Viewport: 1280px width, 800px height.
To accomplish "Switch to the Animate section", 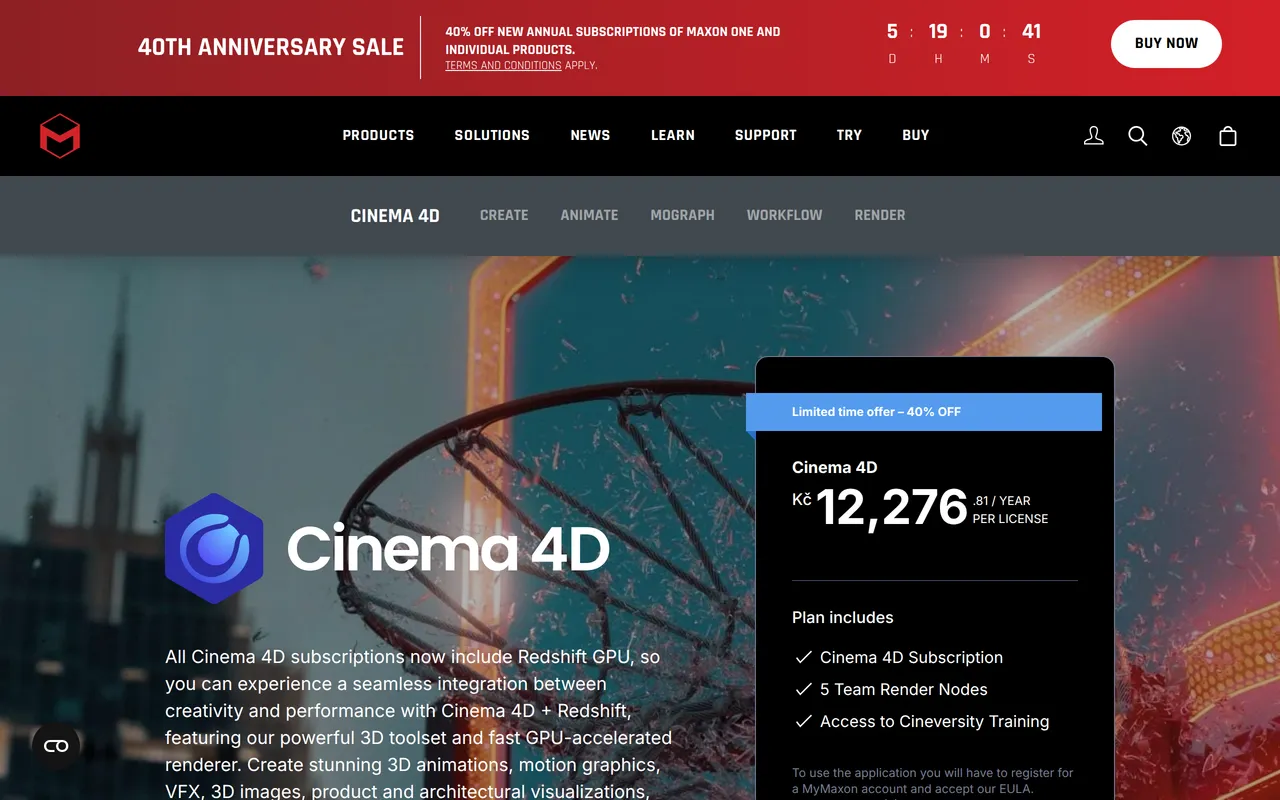I will point(589,215).
